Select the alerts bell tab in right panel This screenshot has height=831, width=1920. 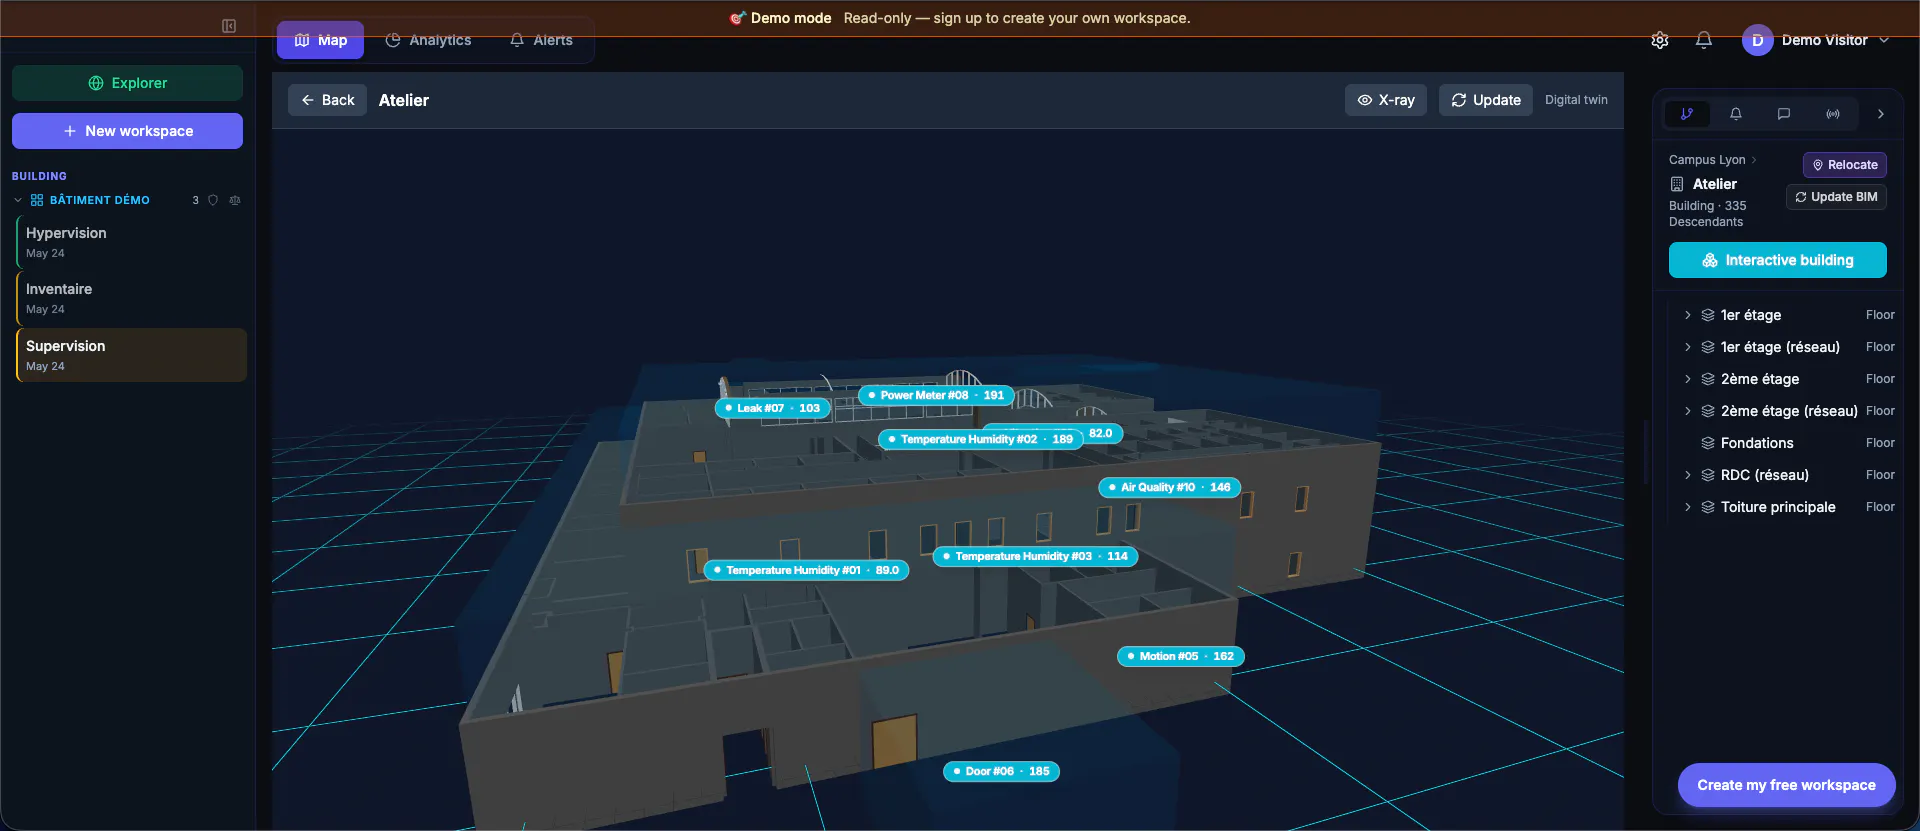point(1736,114)
